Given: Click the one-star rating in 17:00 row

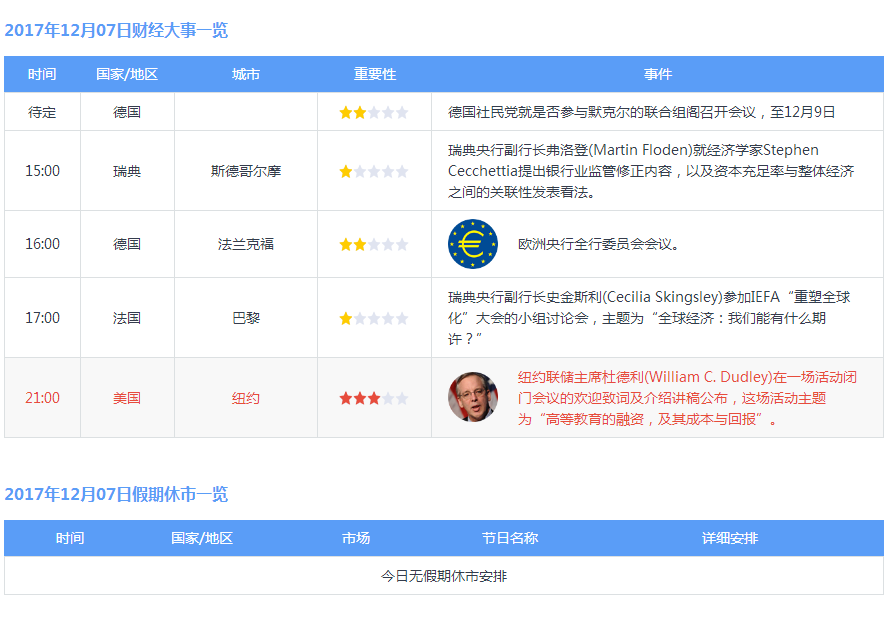Looking at the screenshot, I should click(x=374, y=318).
